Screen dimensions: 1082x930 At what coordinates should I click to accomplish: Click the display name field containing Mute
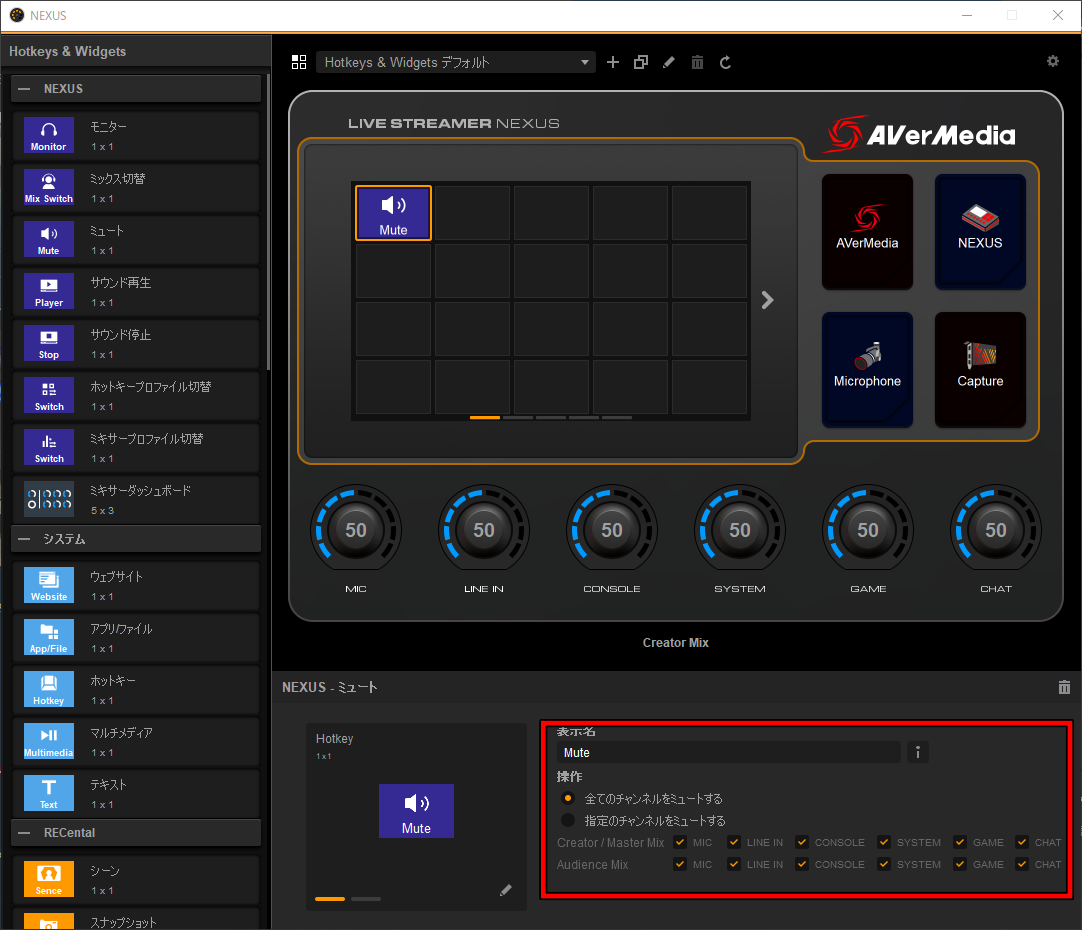click(729, 752)
